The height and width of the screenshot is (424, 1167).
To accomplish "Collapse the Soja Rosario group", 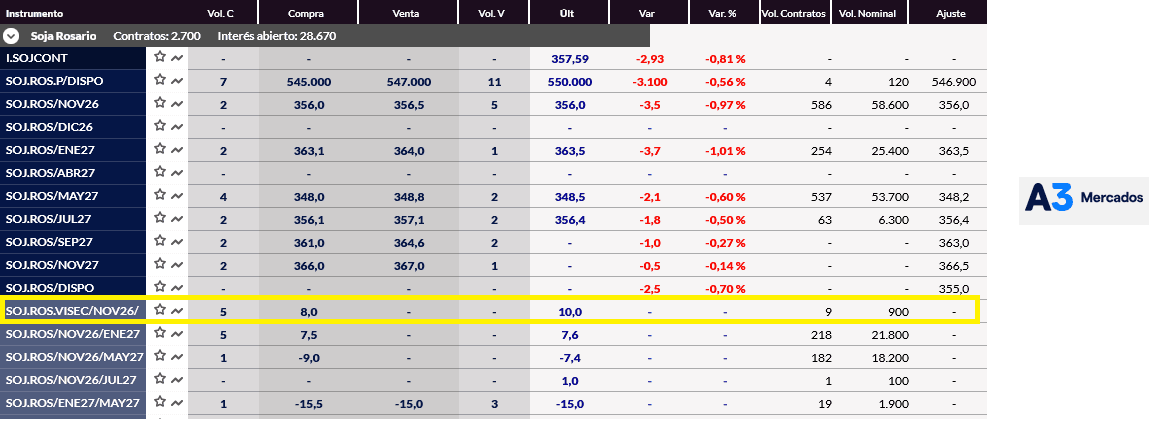I will [11, 36].
